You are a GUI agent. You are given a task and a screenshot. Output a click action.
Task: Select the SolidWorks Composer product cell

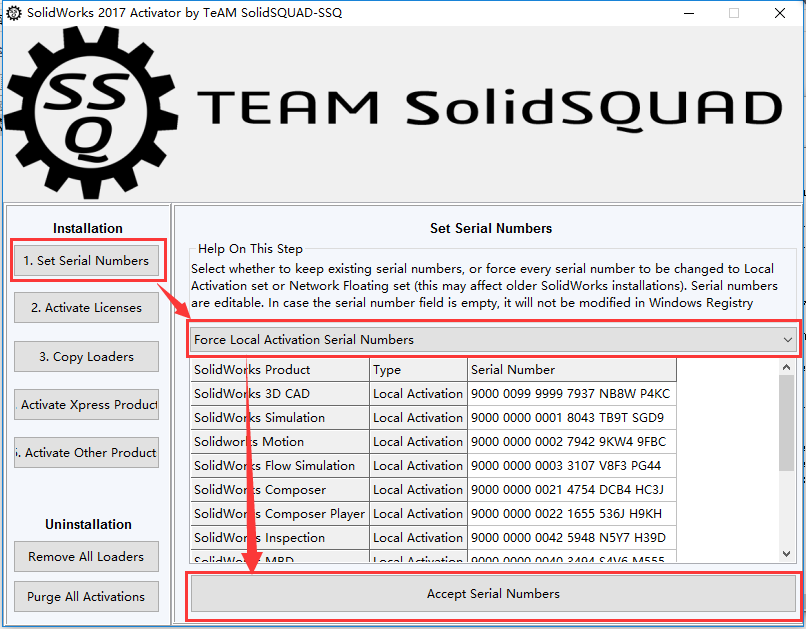[x=280, y=490]
